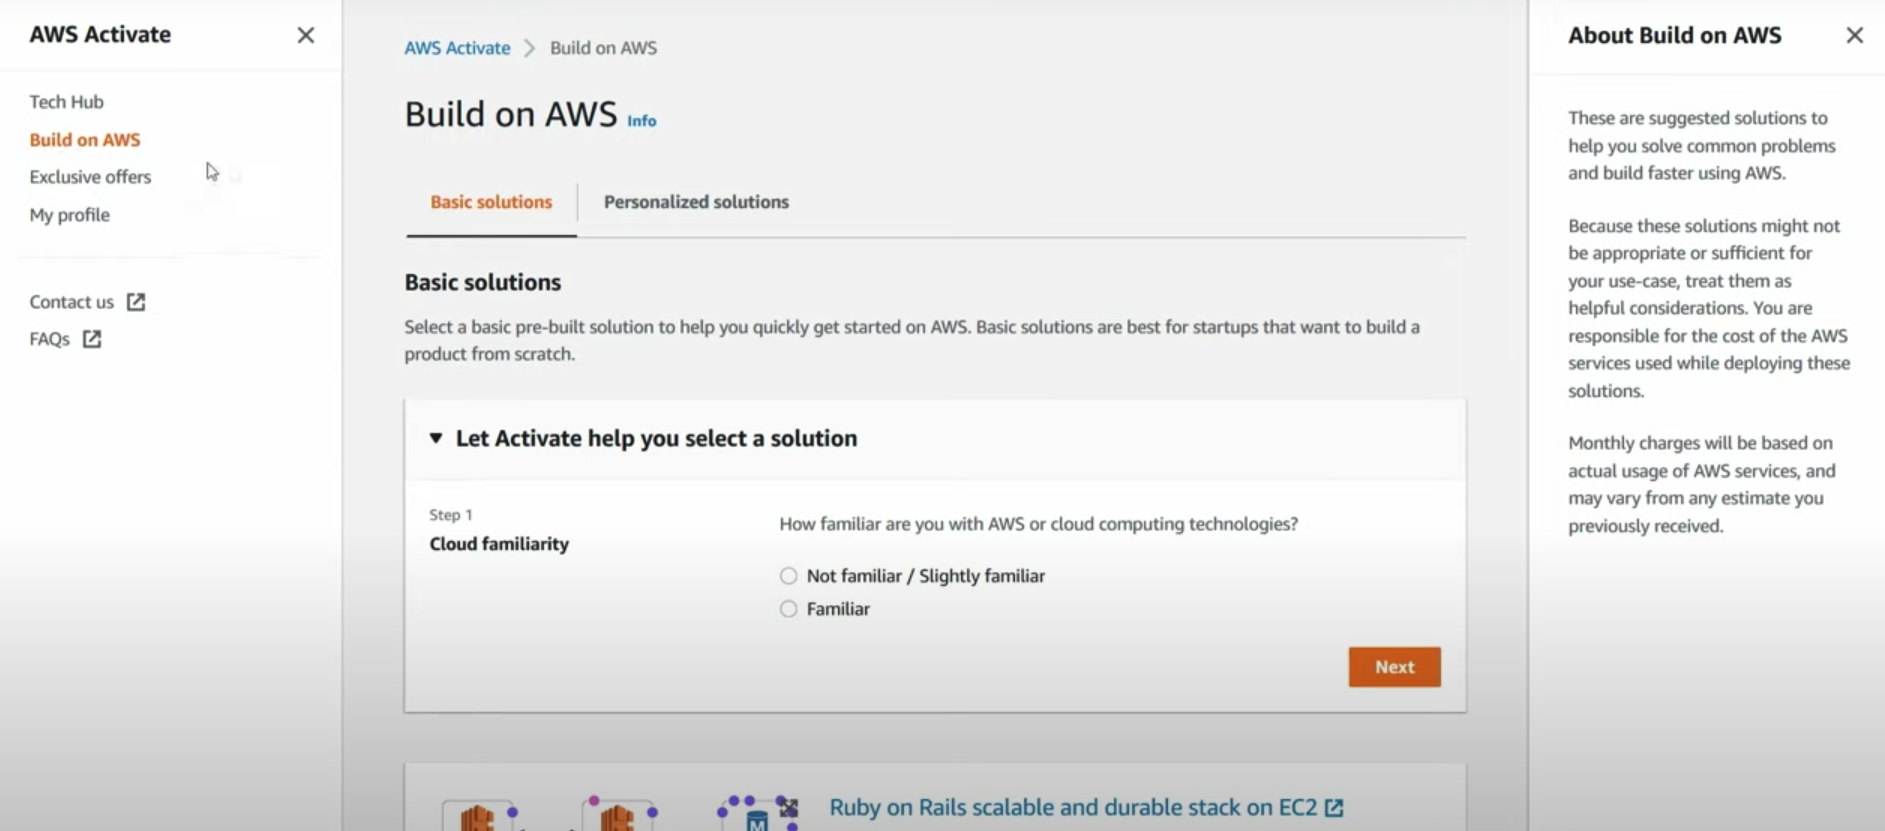Select the Familiar radio option

(x=789, y=609)
